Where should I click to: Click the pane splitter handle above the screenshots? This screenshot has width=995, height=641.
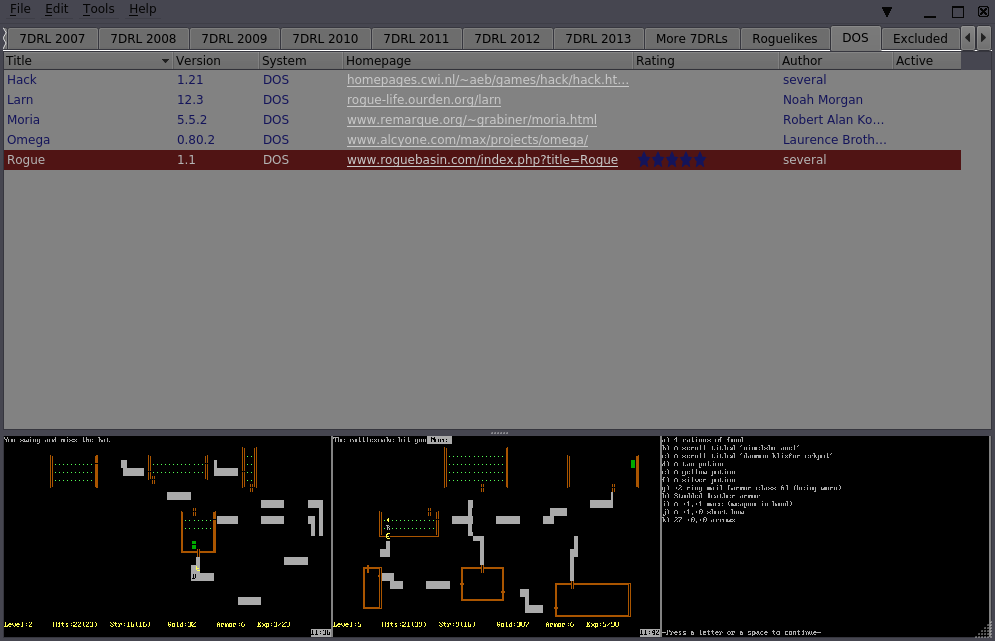[x=499, y=433]
